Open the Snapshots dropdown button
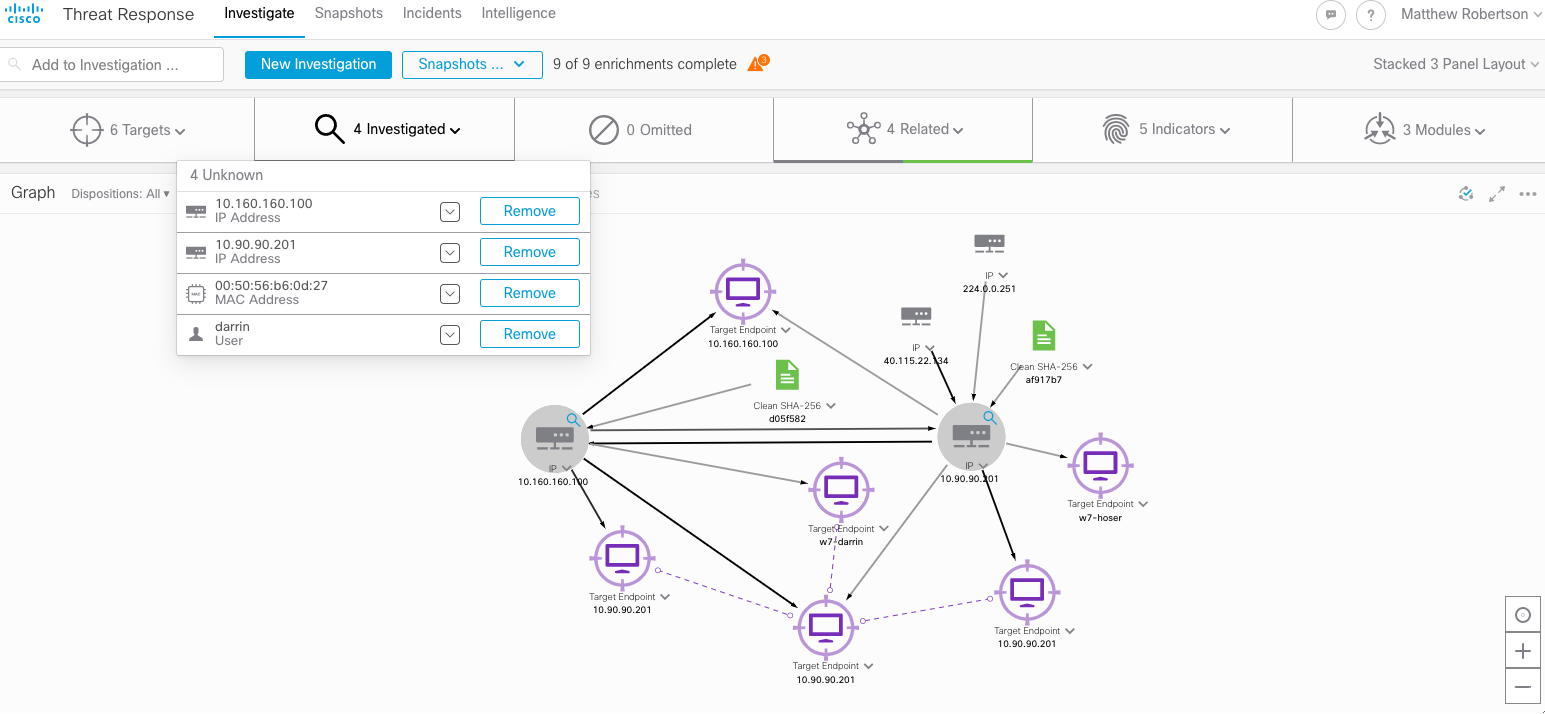The image size is (1545, 714). (x=472, y=64)
